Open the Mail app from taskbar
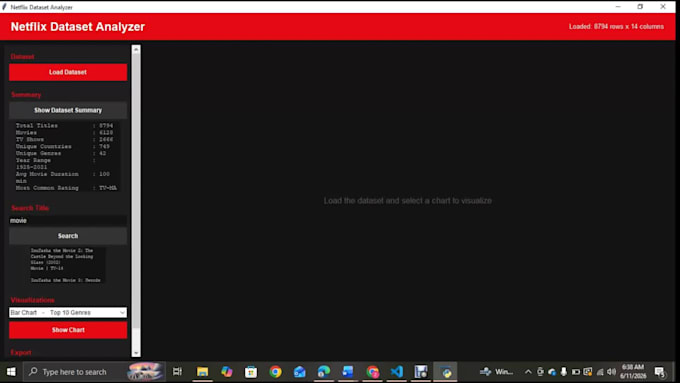The width and height of the screenshot is (680, 383). point(299,372)
